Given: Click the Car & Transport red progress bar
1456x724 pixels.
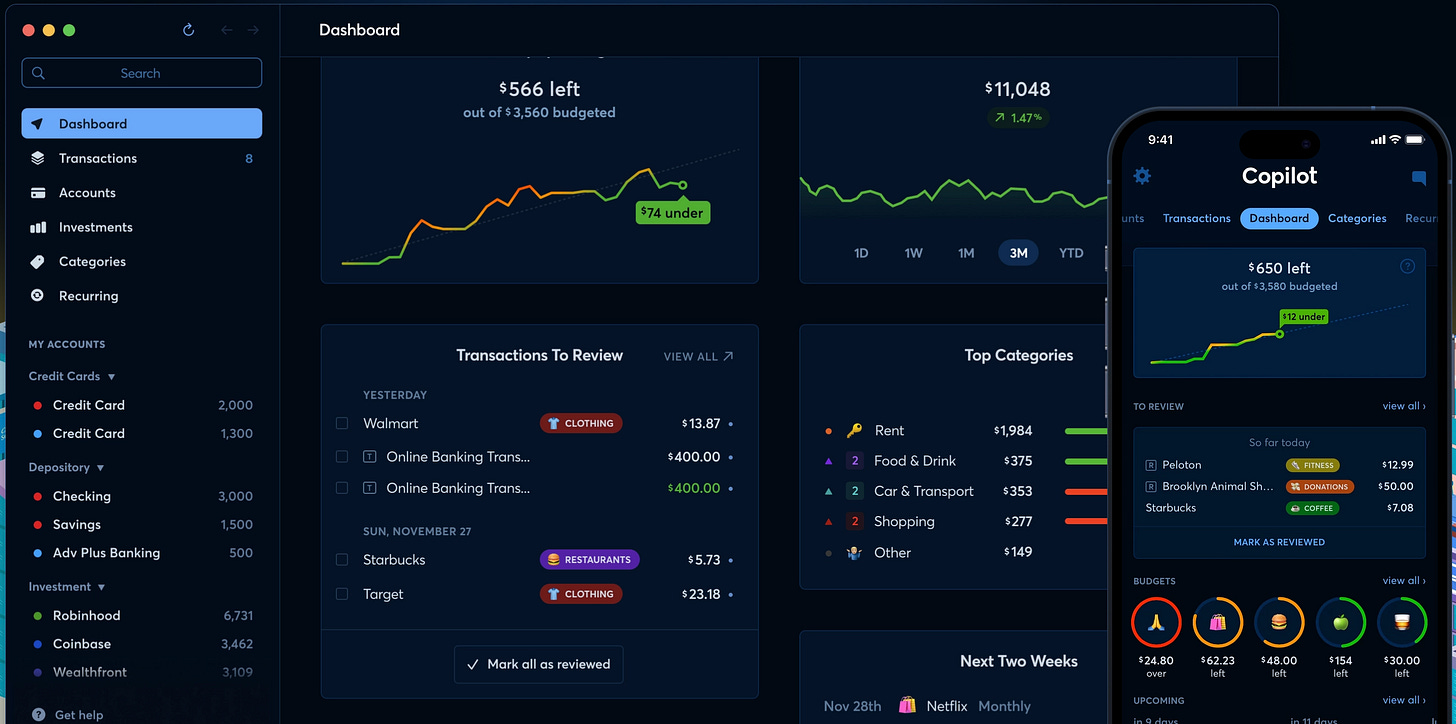Looking at the screenshot, I should coord(1086,491).
